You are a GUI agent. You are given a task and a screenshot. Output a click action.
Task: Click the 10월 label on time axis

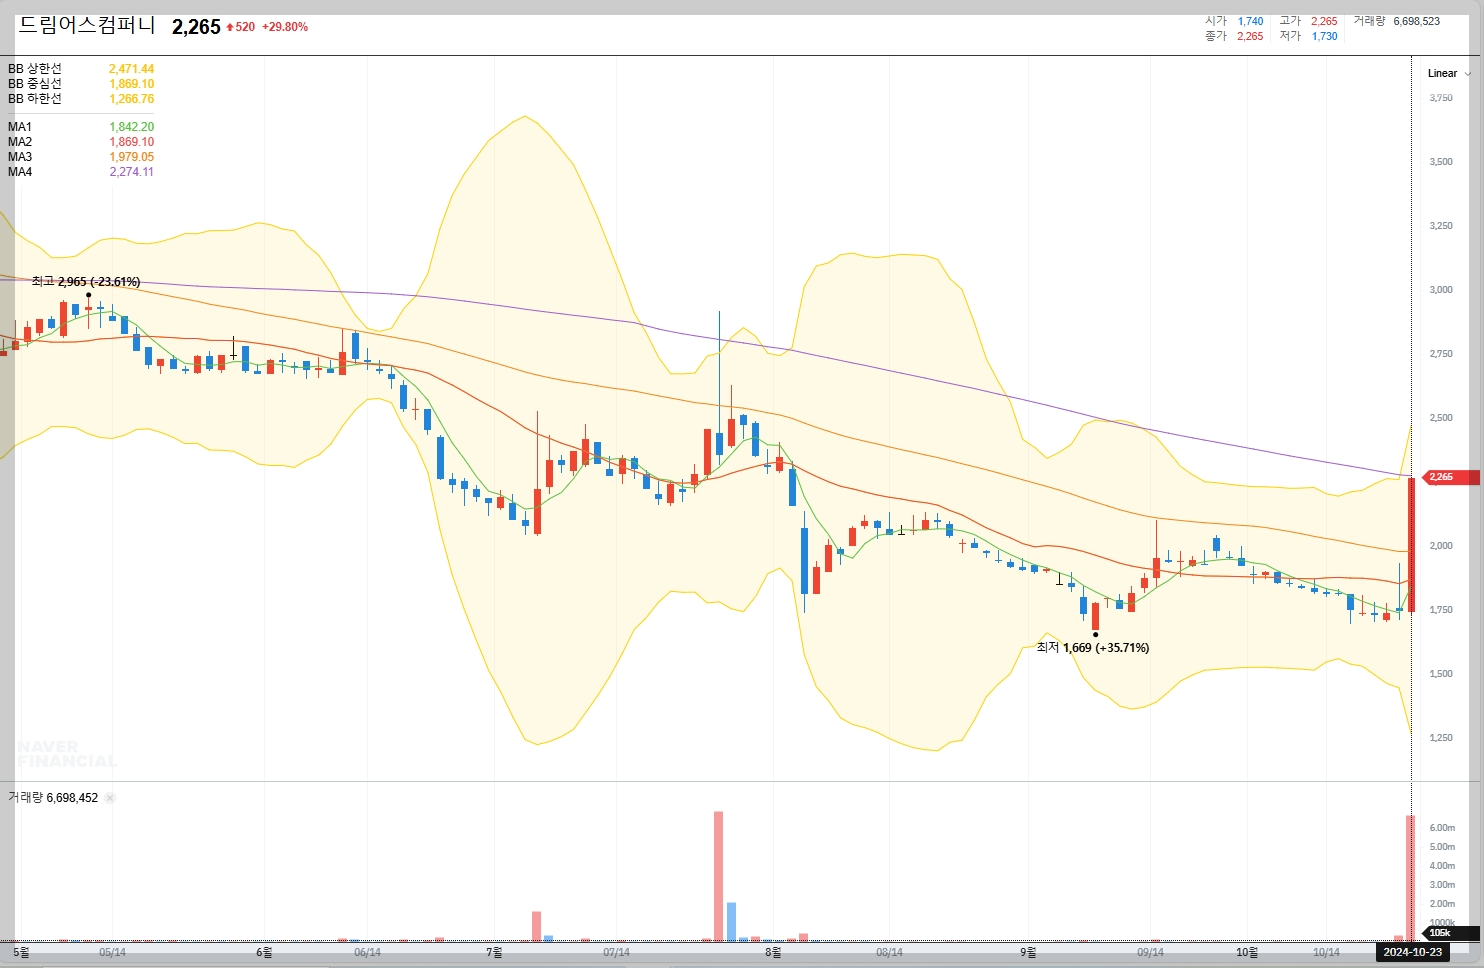click(x=1247, y=952)
